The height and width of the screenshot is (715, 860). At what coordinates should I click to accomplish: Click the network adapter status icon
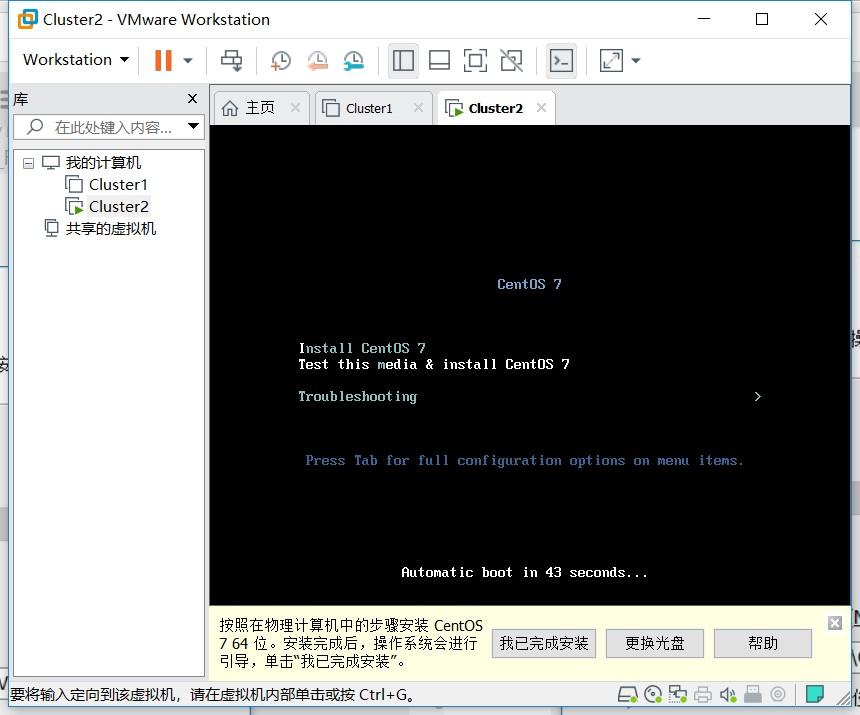pos(677,695)
